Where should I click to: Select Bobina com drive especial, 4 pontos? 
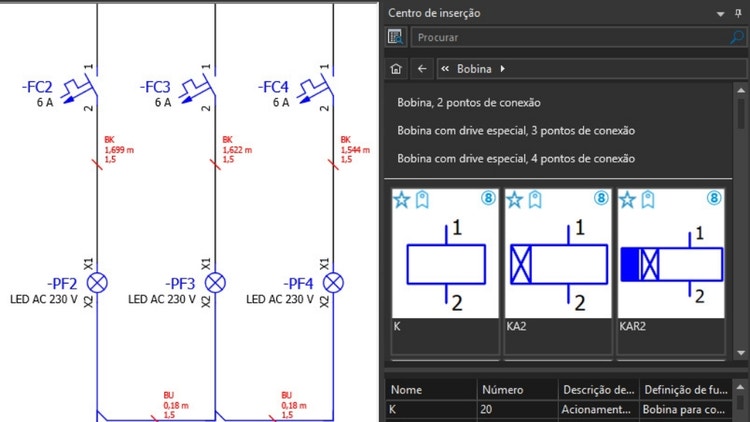coord(516,159)
